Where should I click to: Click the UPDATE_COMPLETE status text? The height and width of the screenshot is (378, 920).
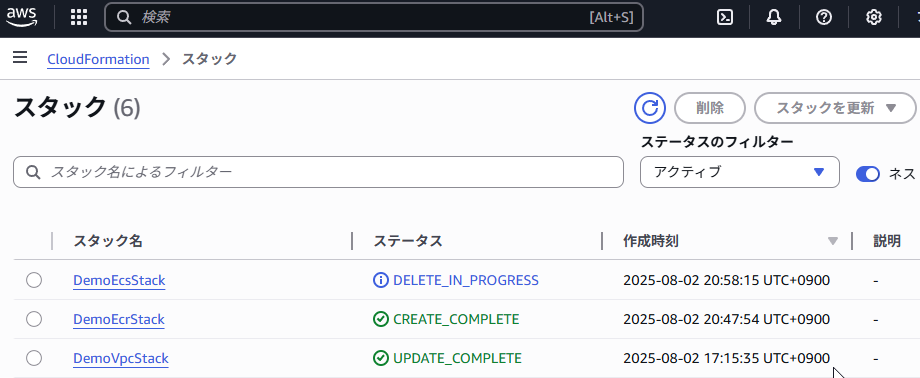pyautogui.click(x=457, y=358)
